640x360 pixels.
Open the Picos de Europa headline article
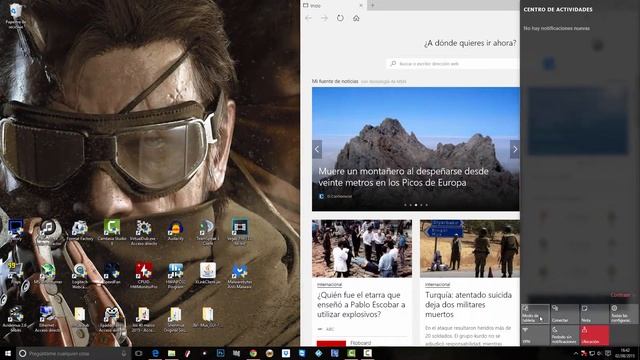click(x=403, y=177)
